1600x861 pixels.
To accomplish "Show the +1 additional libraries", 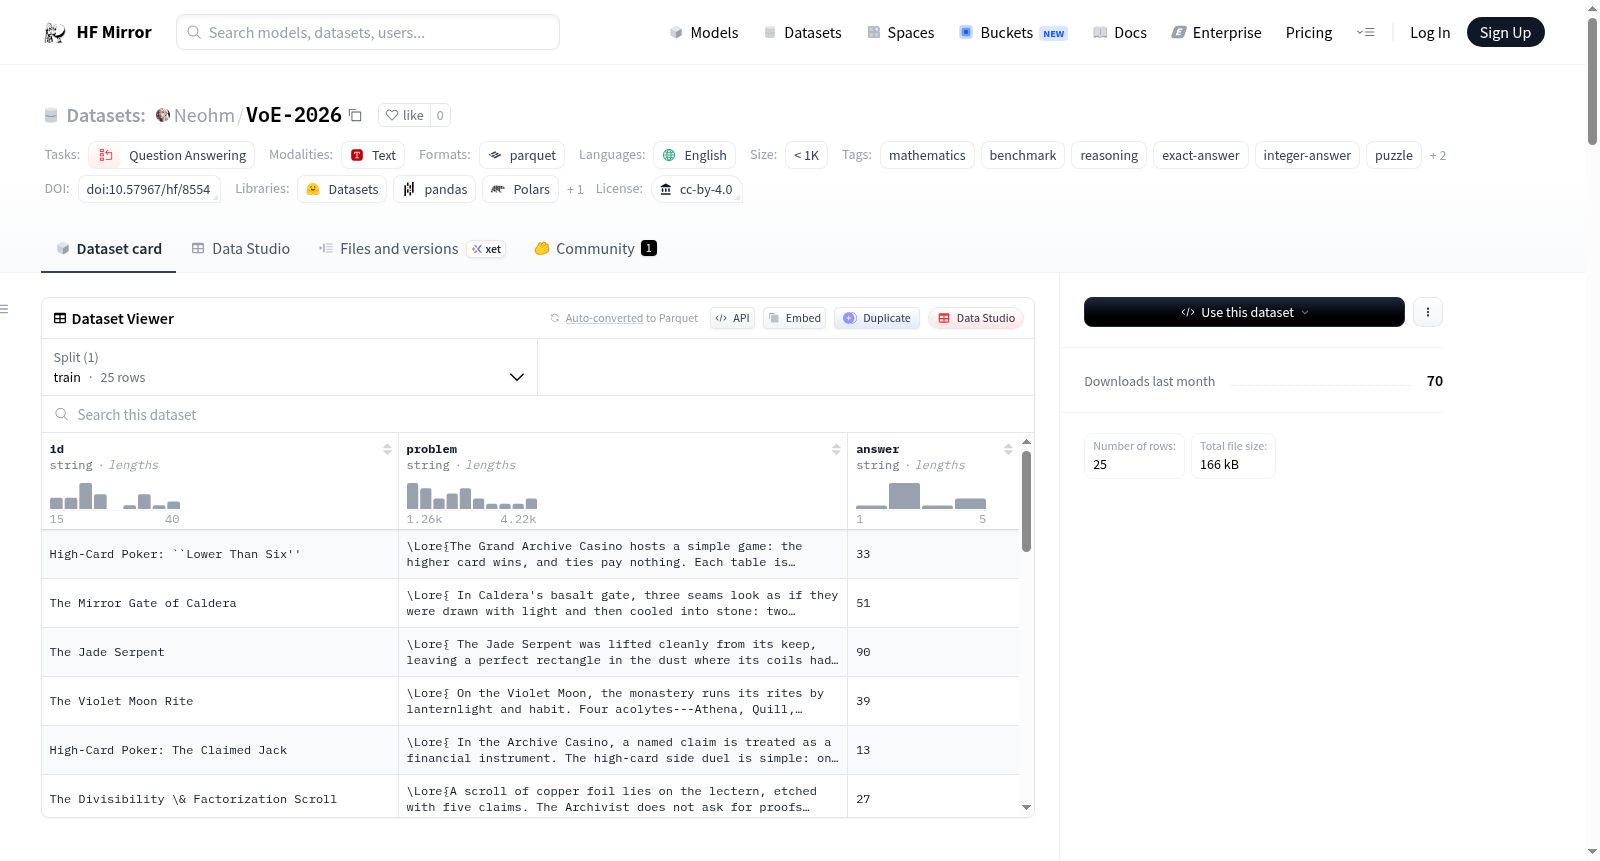I will click(x=574, y=189).
